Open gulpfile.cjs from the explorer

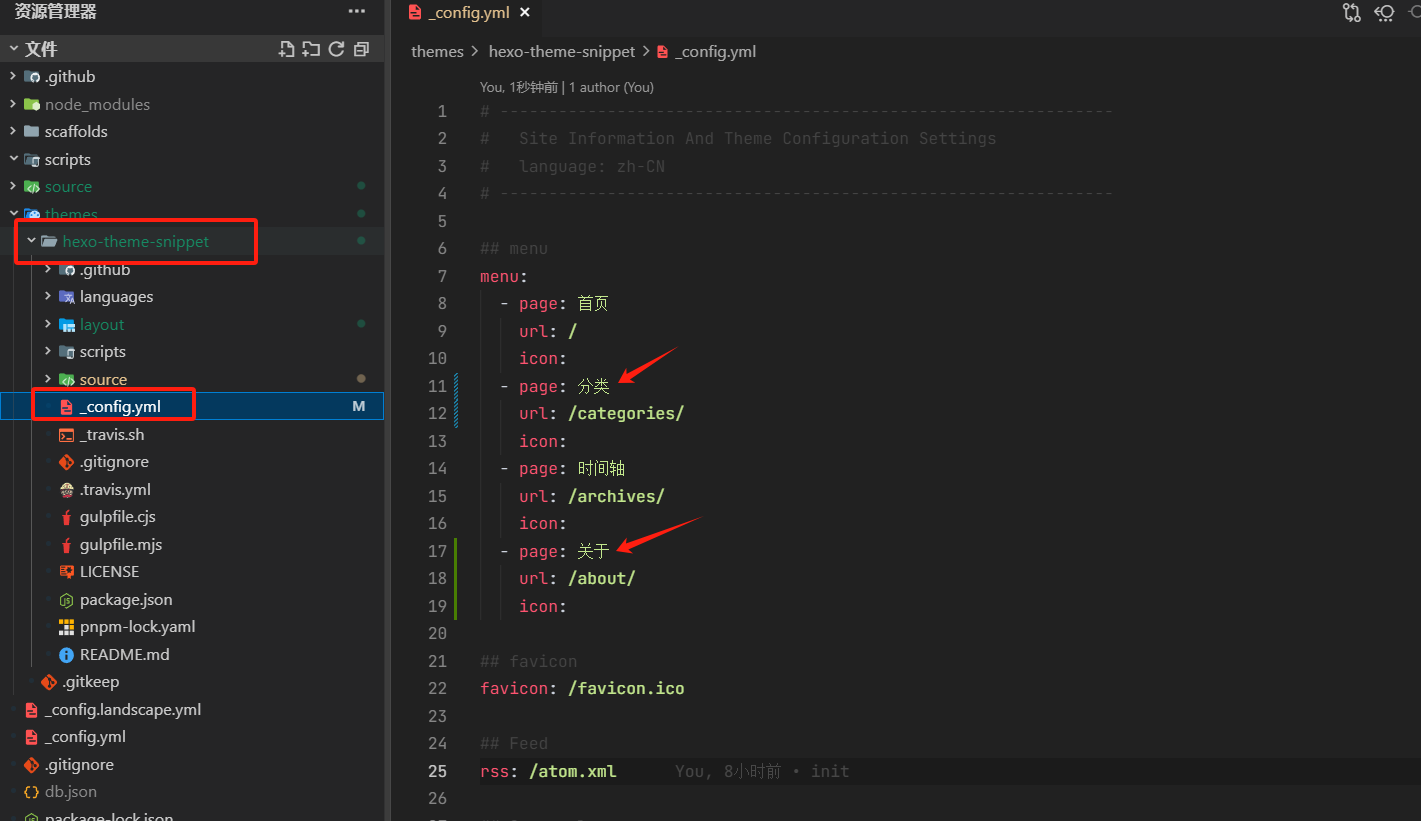[117, 517]
